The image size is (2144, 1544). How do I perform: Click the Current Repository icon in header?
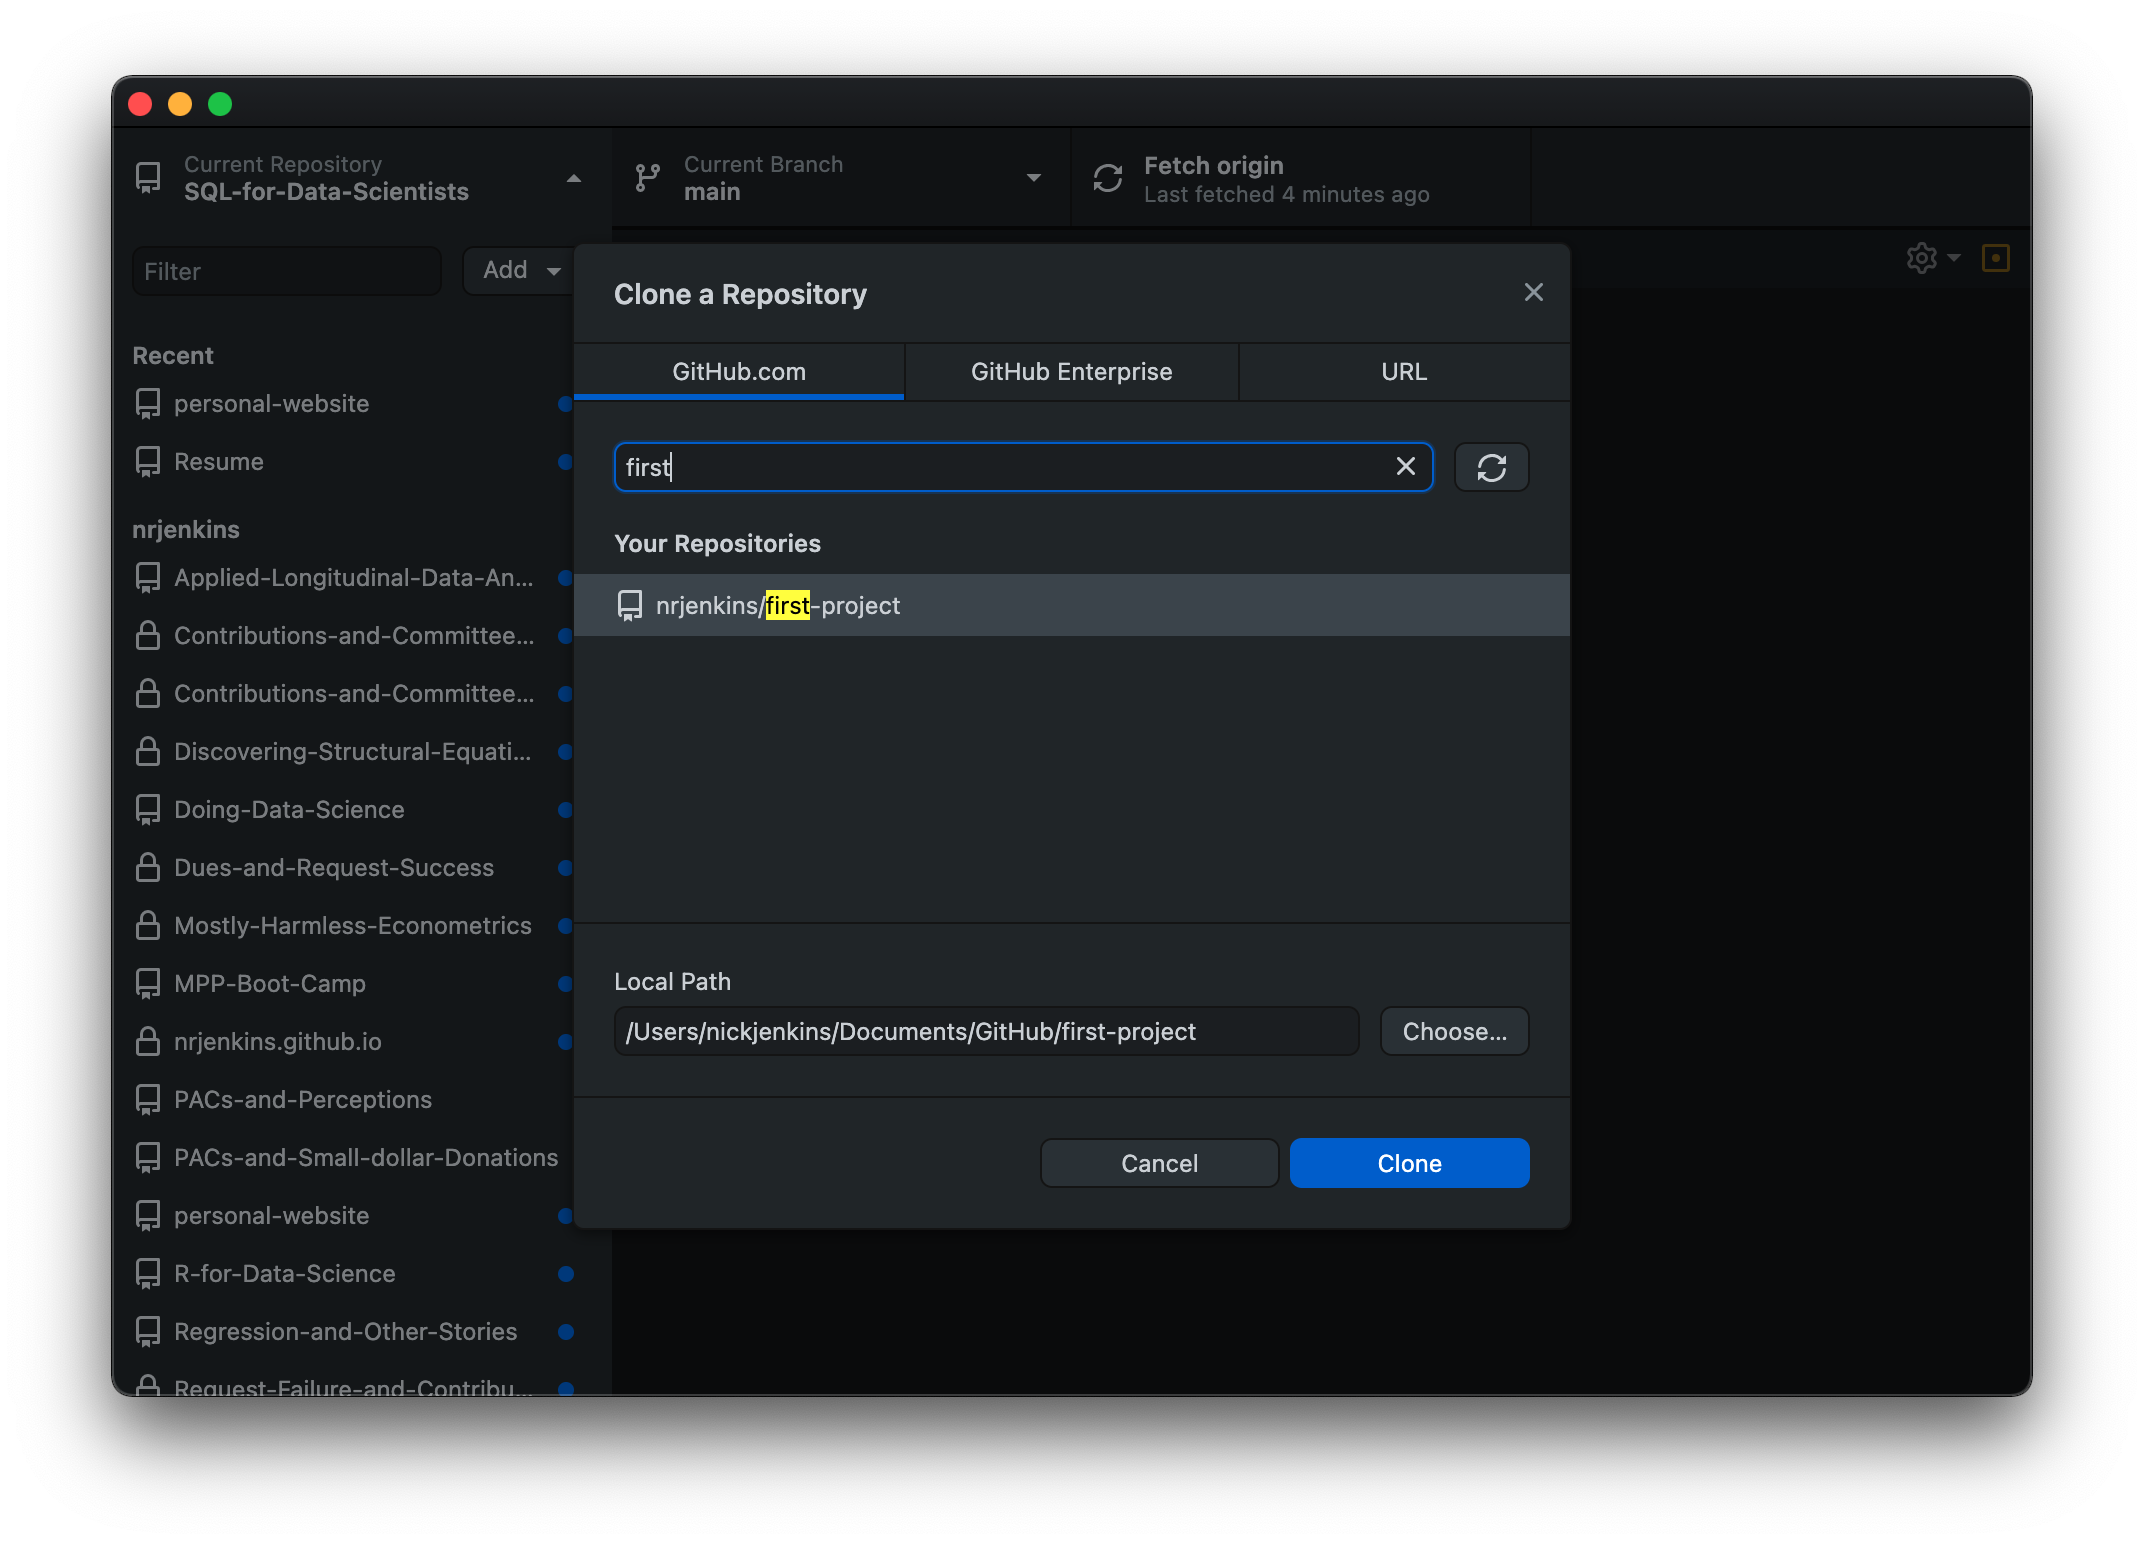click(148, 178)
